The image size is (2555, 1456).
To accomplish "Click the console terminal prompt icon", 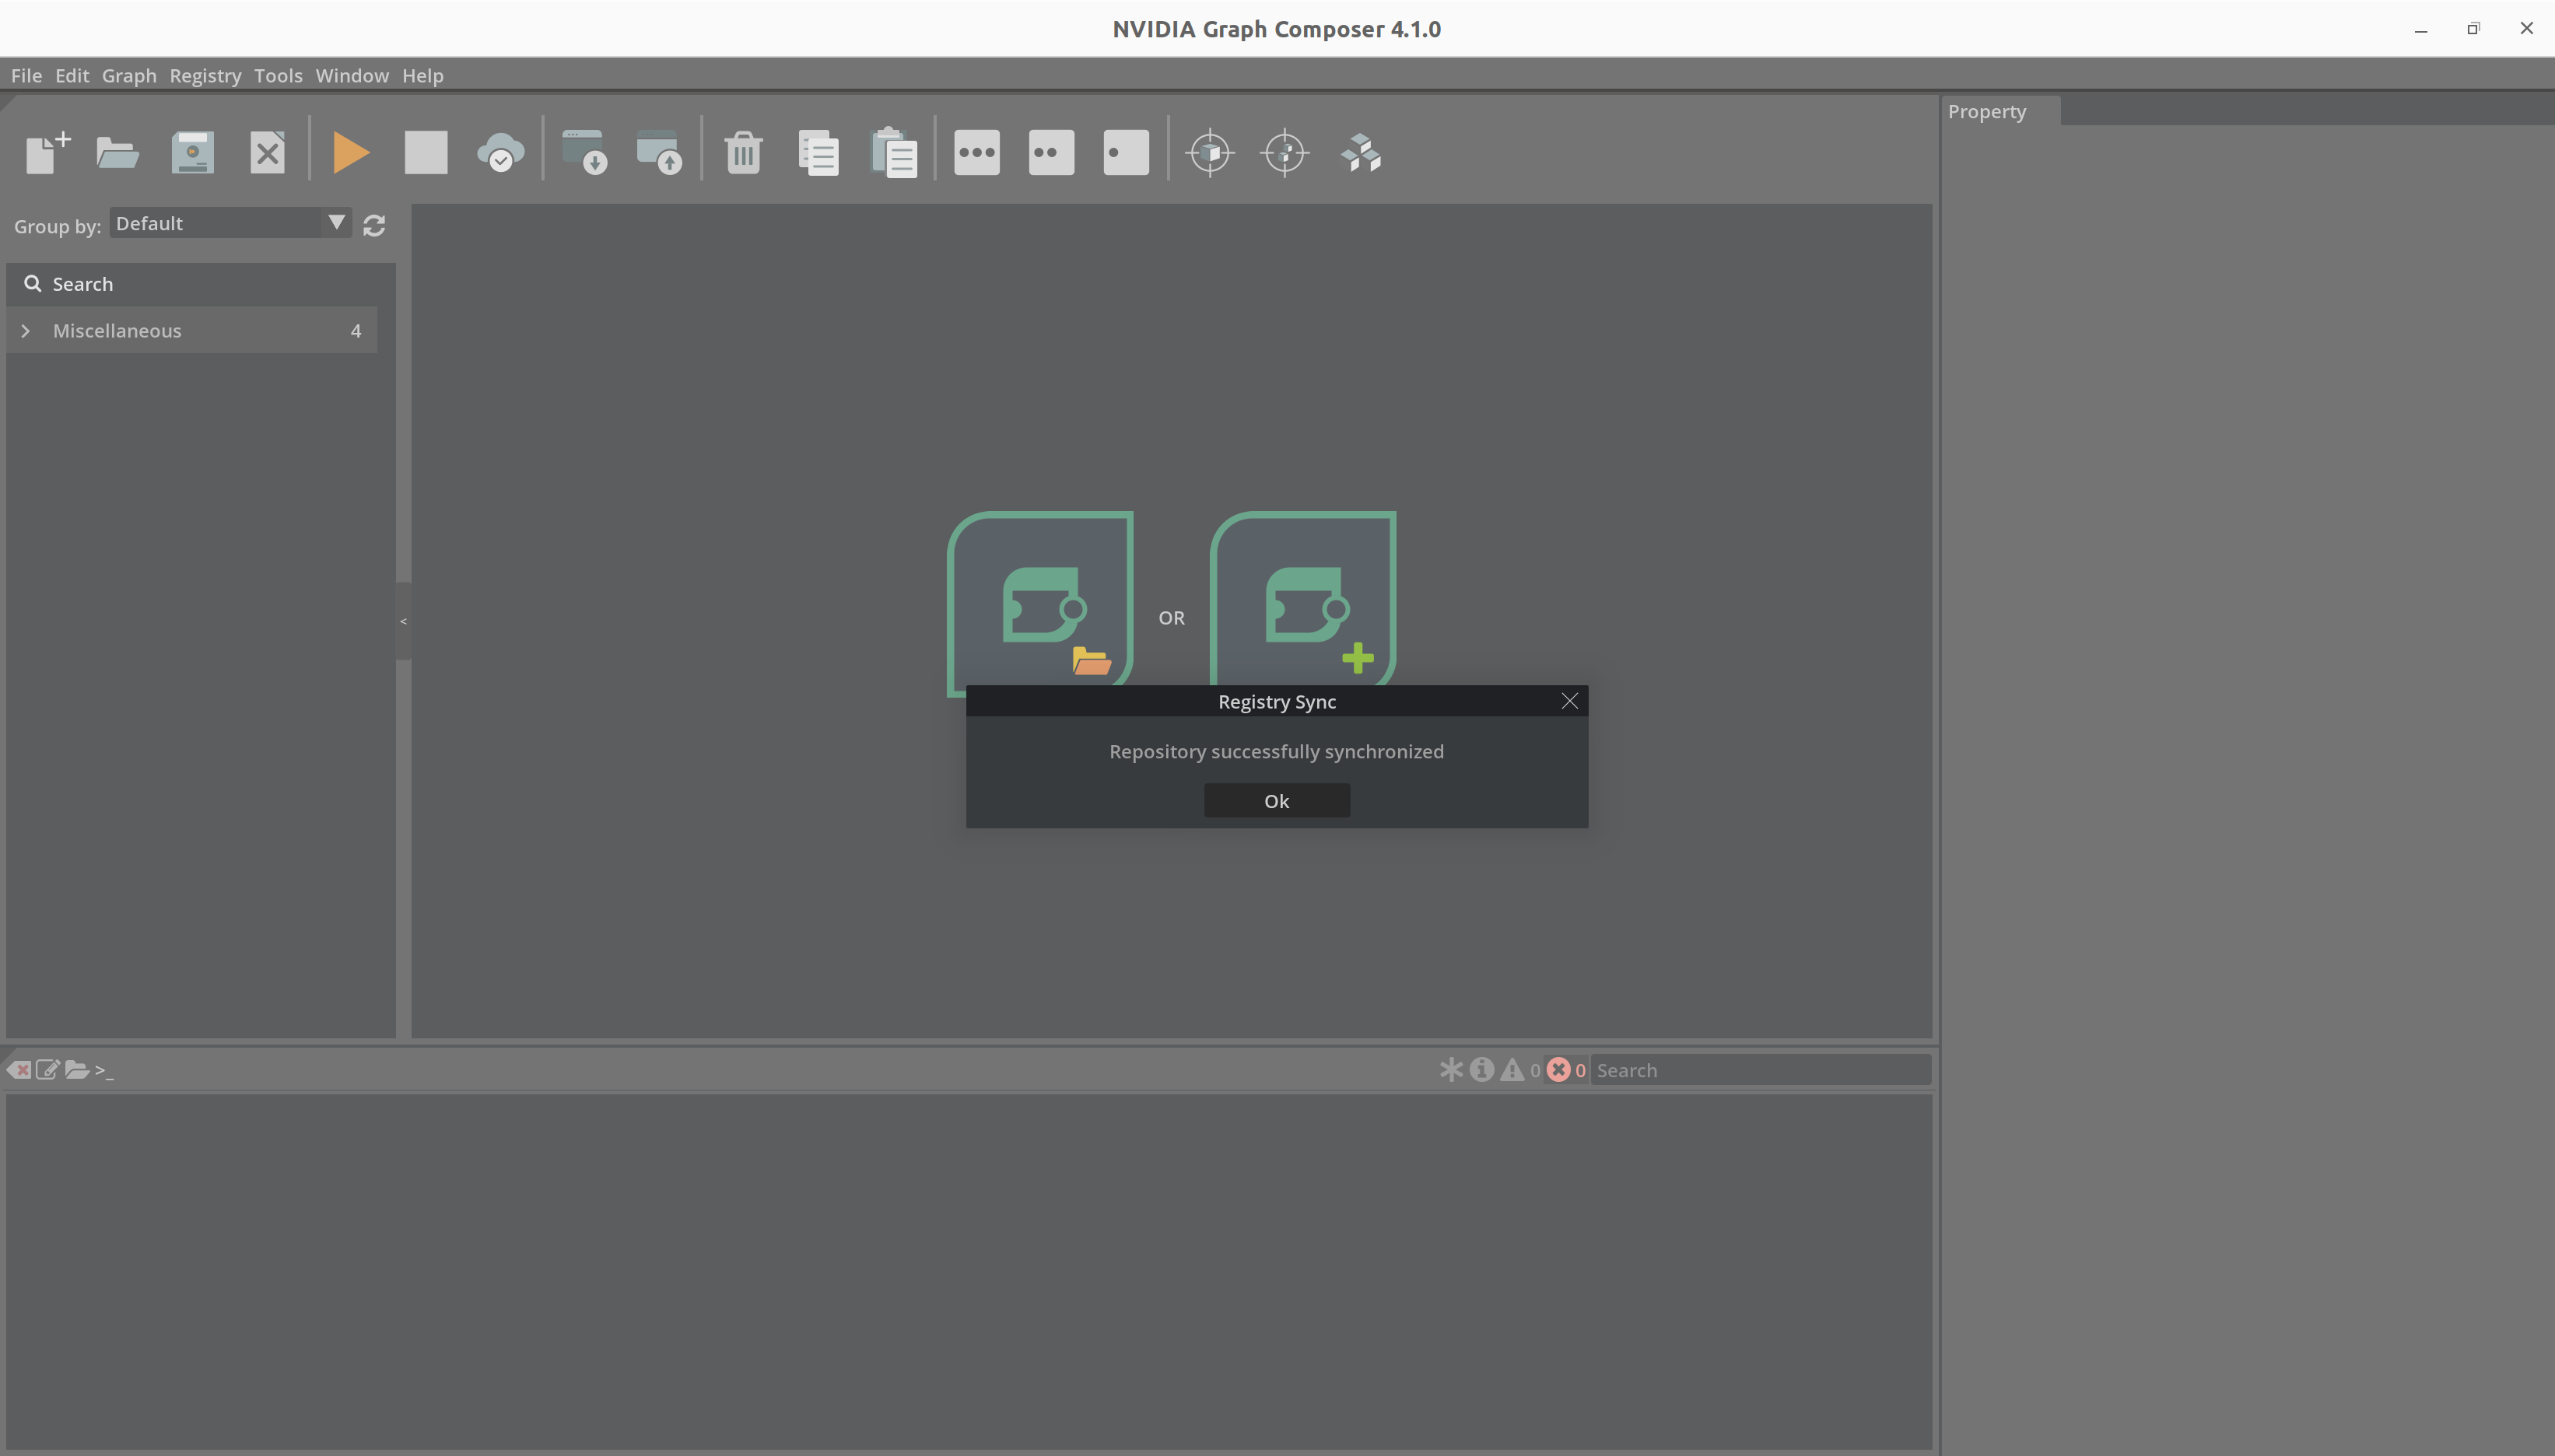I will click(104, 1070).
